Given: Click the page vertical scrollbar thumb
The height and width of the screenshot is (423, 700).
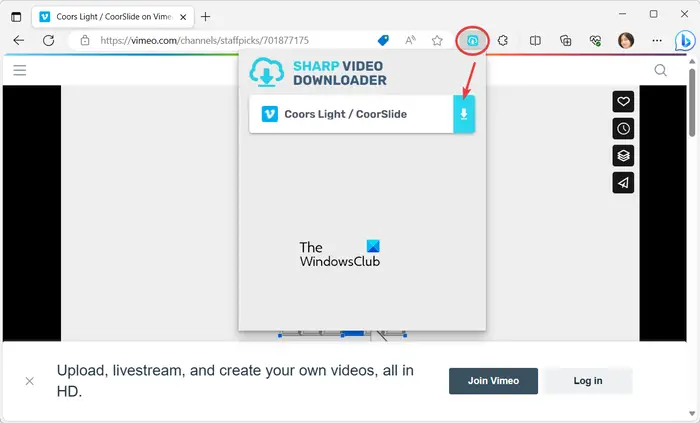Looking at the screenshot, I should click(x=692, y=103).
